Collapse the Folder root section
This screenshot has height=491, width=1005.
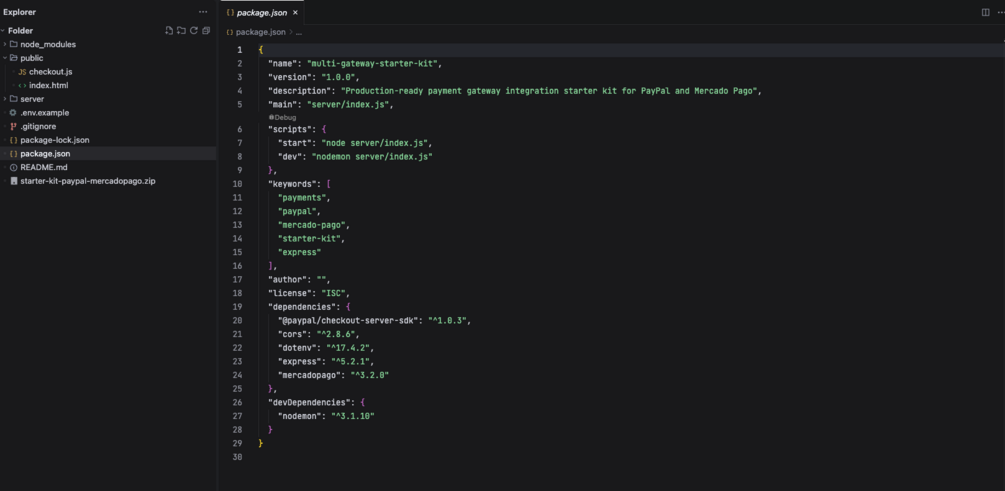click(x=4, y=31)
